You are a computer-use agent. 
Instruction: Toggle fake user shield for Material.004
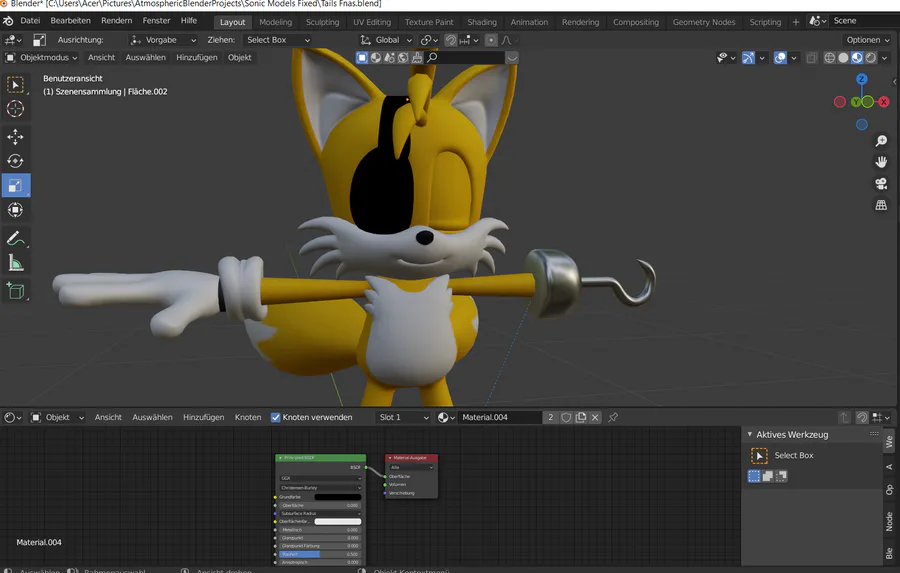566,417
